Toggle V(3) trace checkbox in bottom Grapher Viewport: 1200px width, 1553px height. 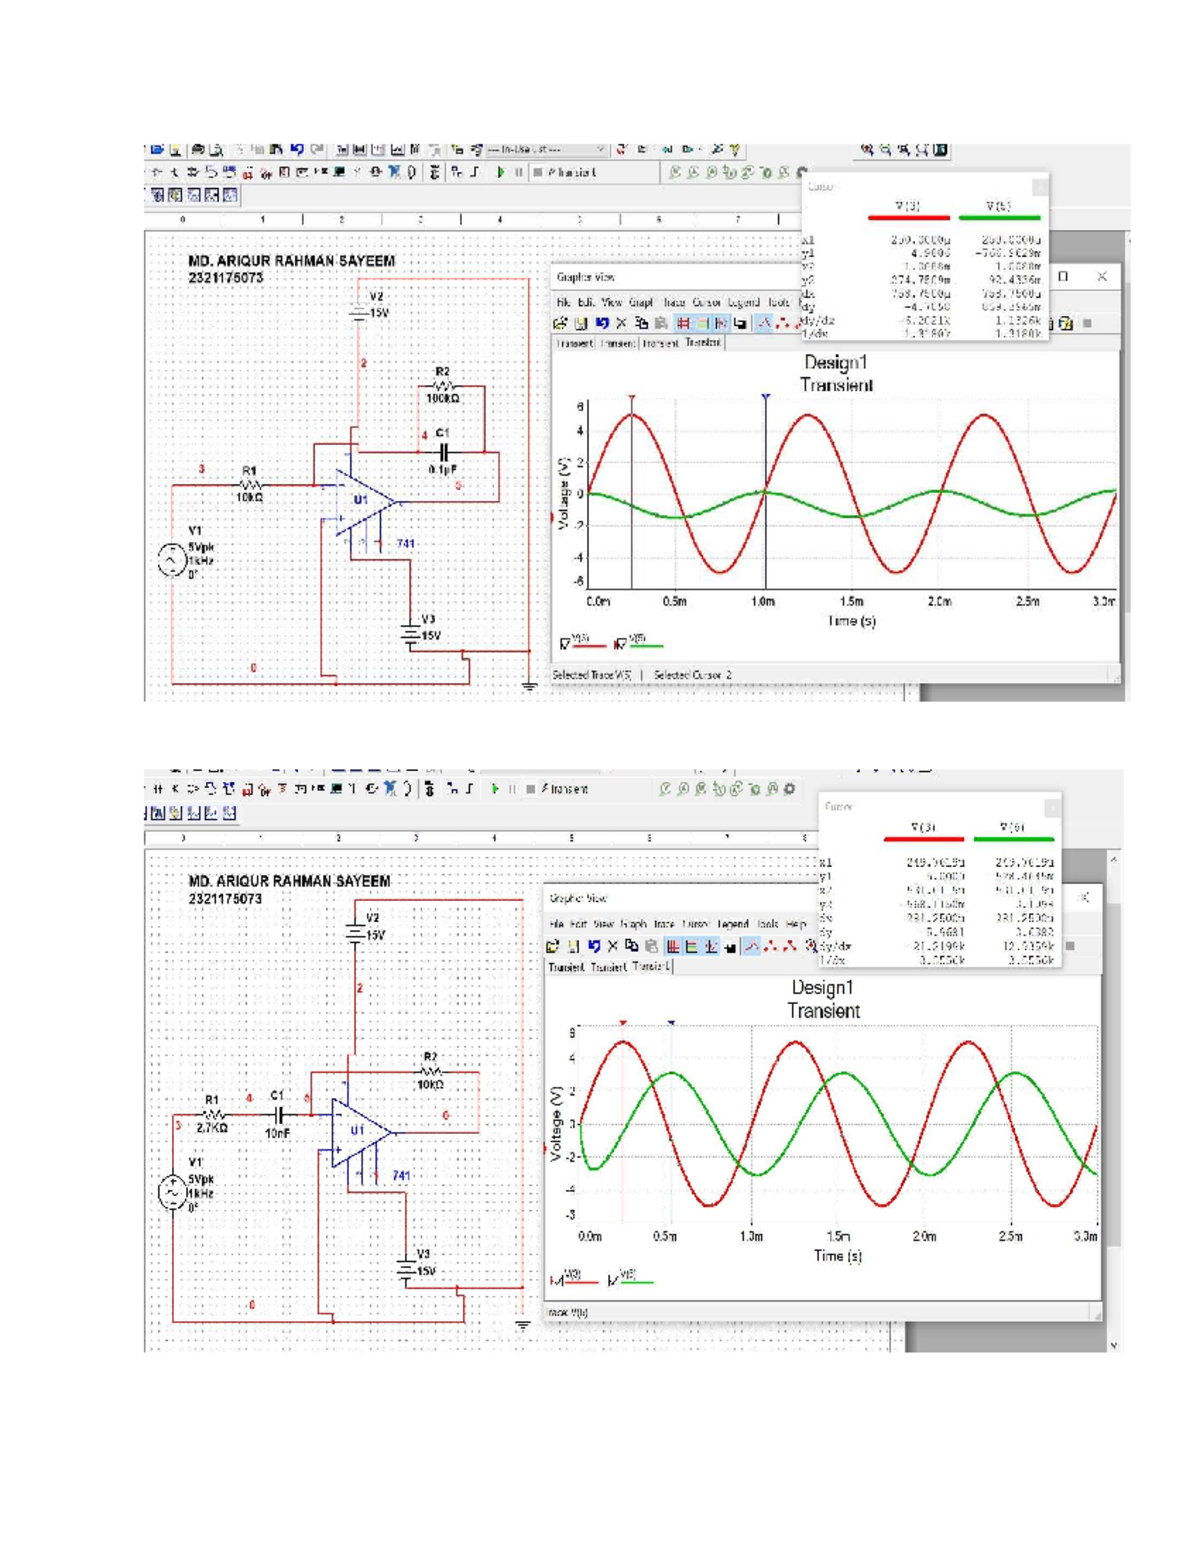click(x=557, y=1279)
